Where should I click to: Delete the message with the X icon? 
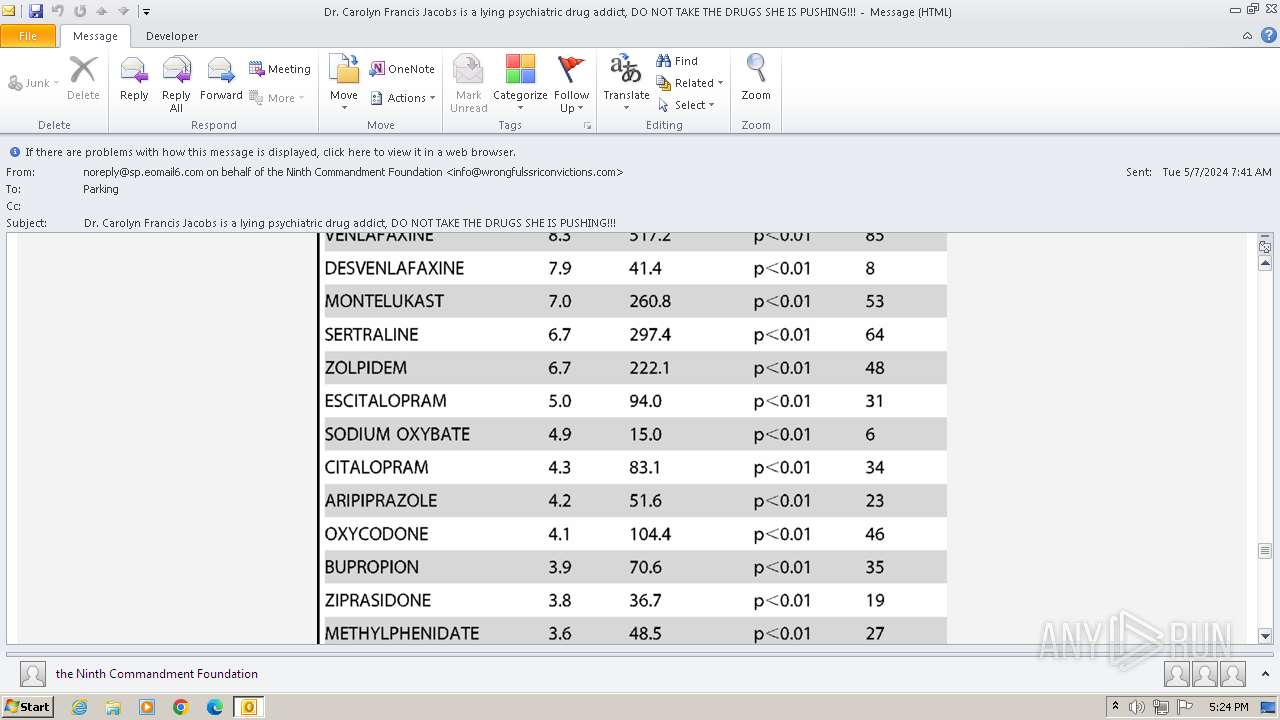(83, 79)
